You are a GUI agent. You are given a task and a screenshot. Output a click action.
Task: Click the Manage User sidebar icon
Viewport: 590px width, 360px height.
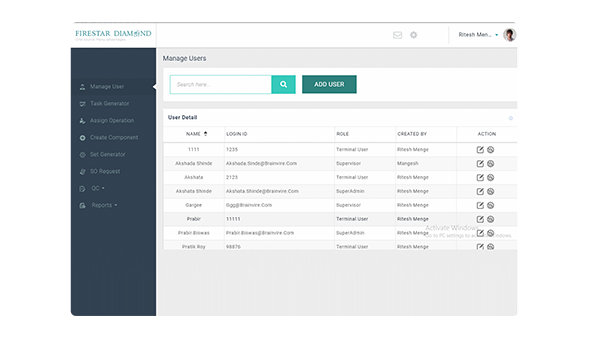pyautogui.click(x=82, y=87)
